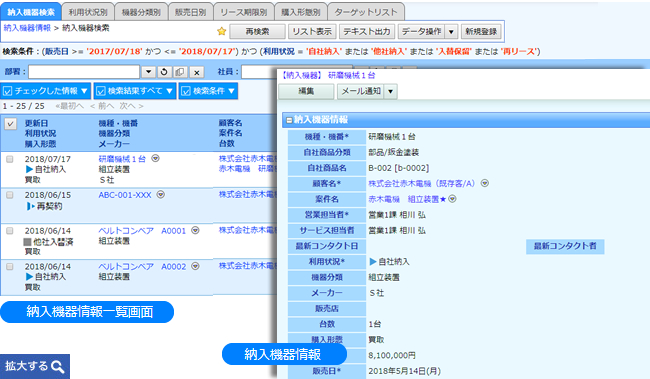Click the magnifier icon on 拡大する

click(58, 367)
